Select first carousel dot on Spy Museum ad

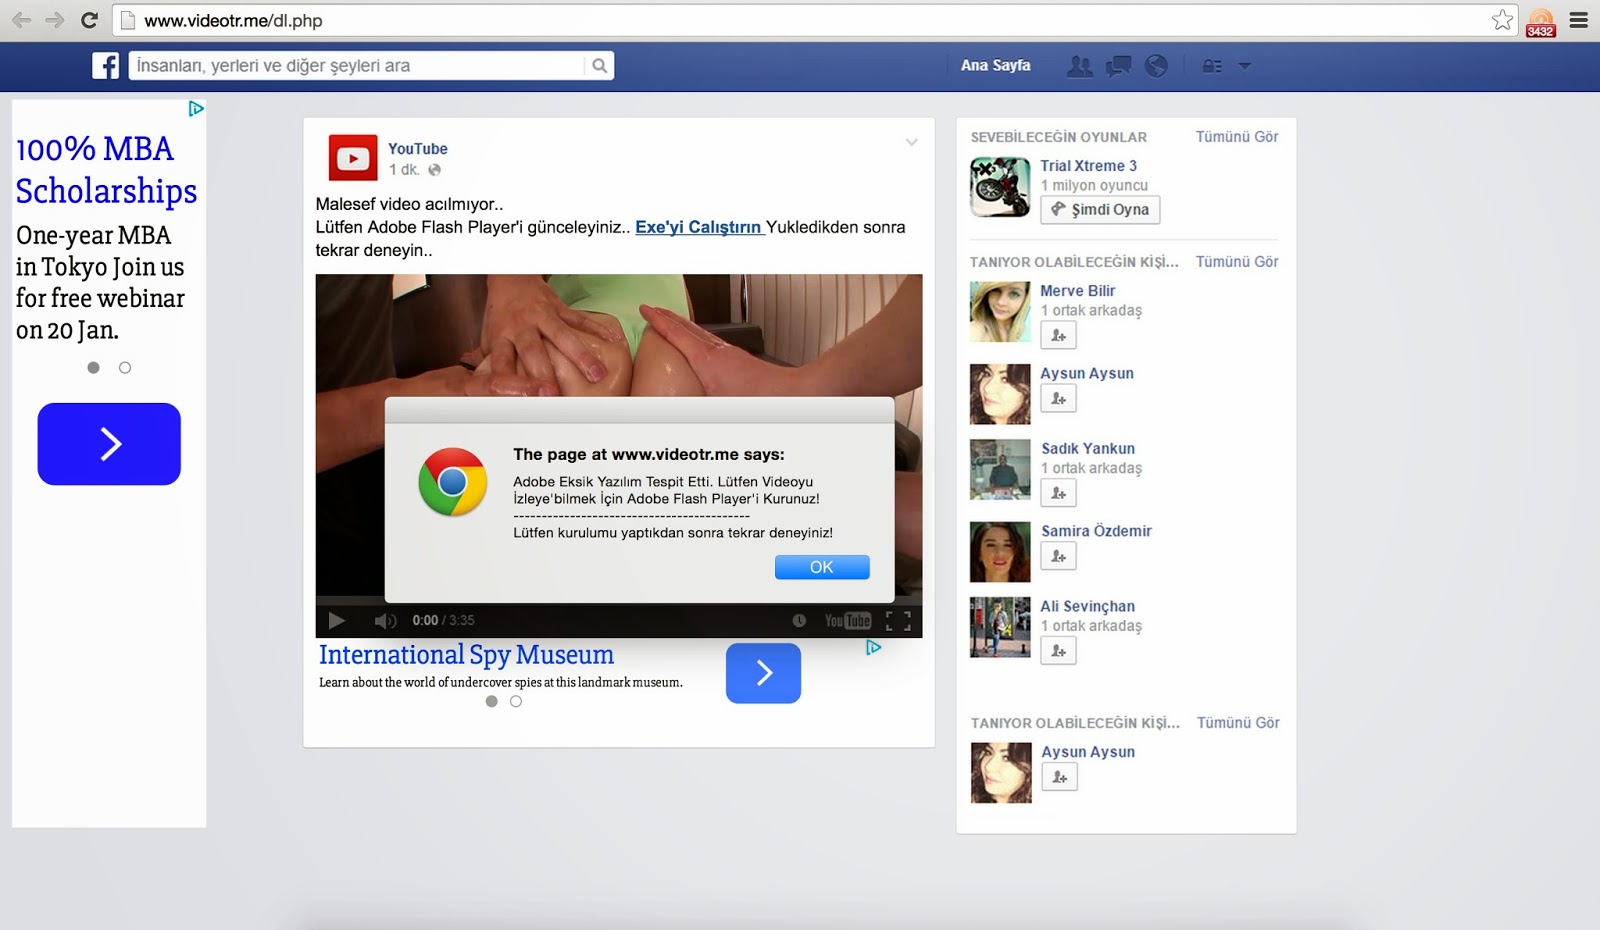pos(492,702)
